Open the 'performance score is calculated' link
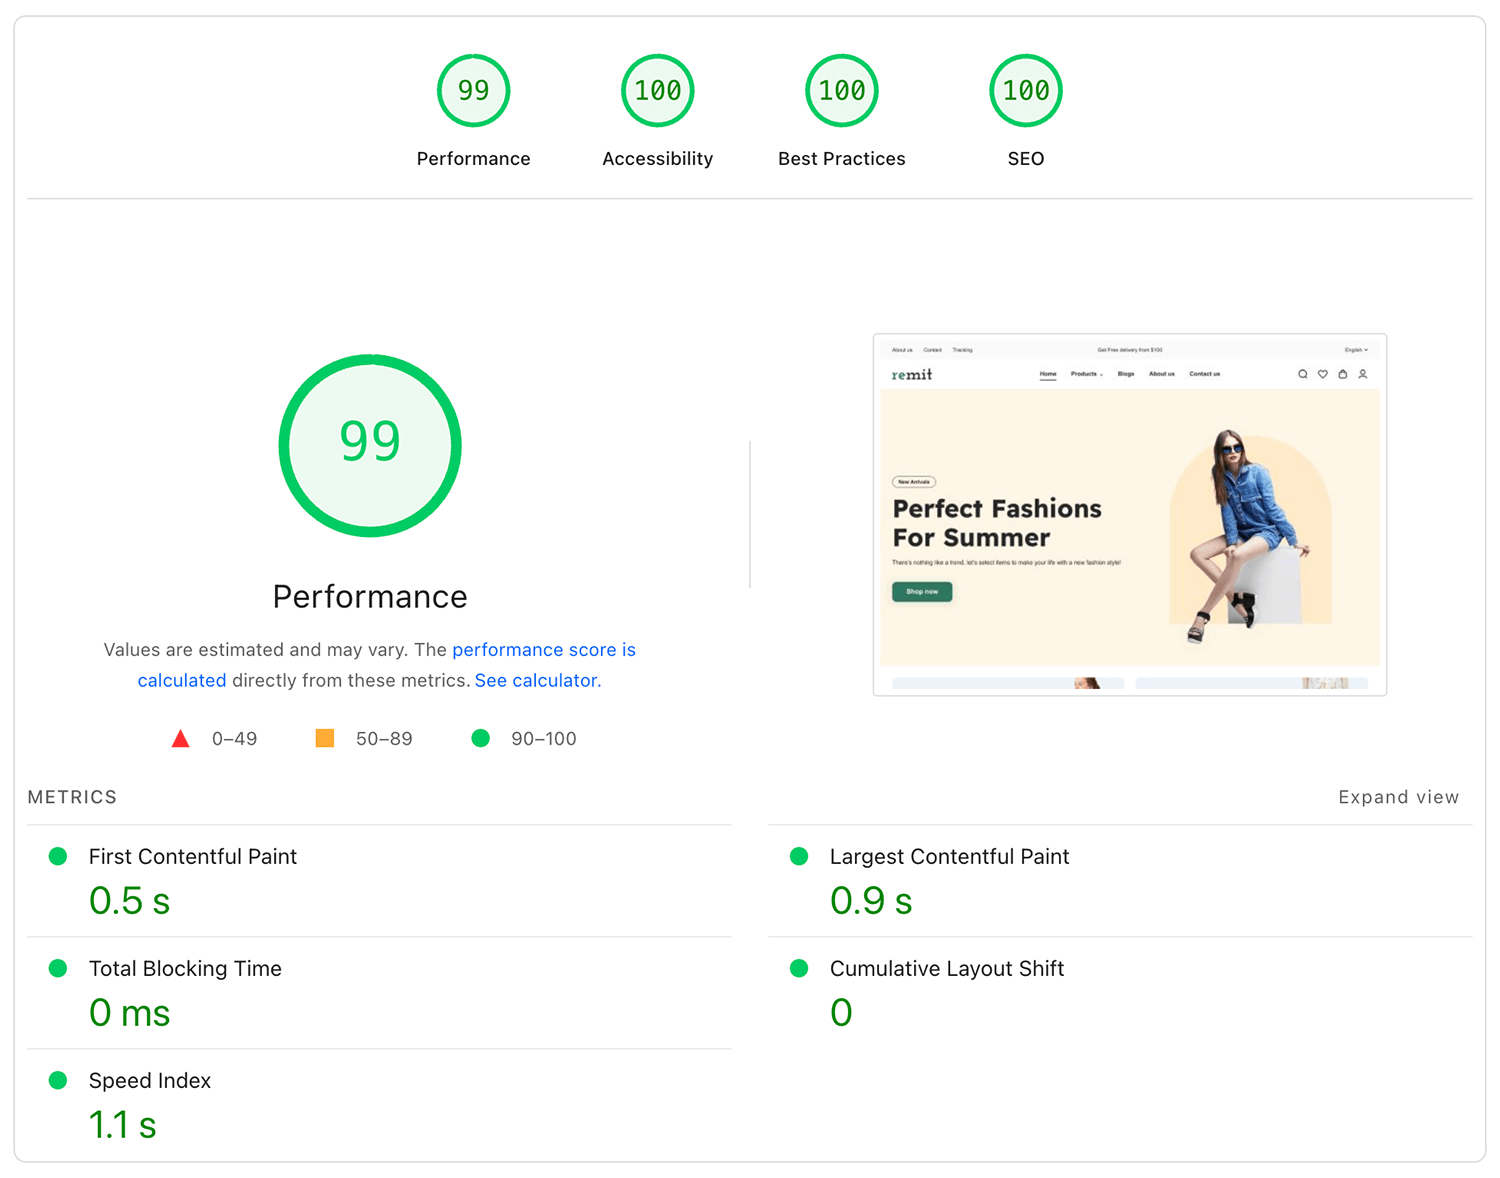Viewport: 1500px width, 1178px height. pos(543,650)
